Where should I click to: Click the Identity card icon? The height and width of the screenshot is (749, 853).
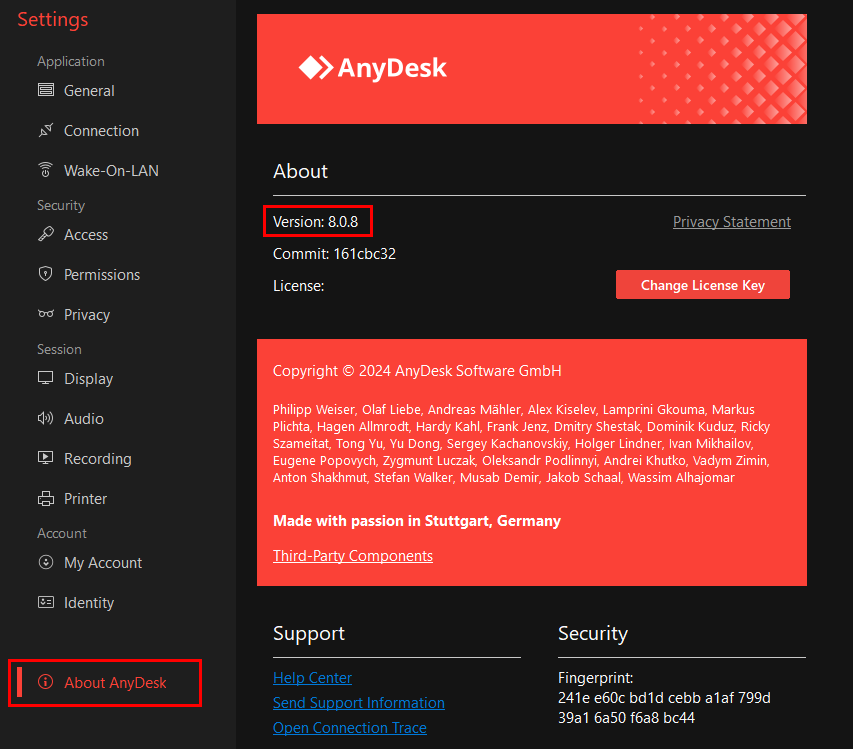pyautogui.click(x=45, y=602)
